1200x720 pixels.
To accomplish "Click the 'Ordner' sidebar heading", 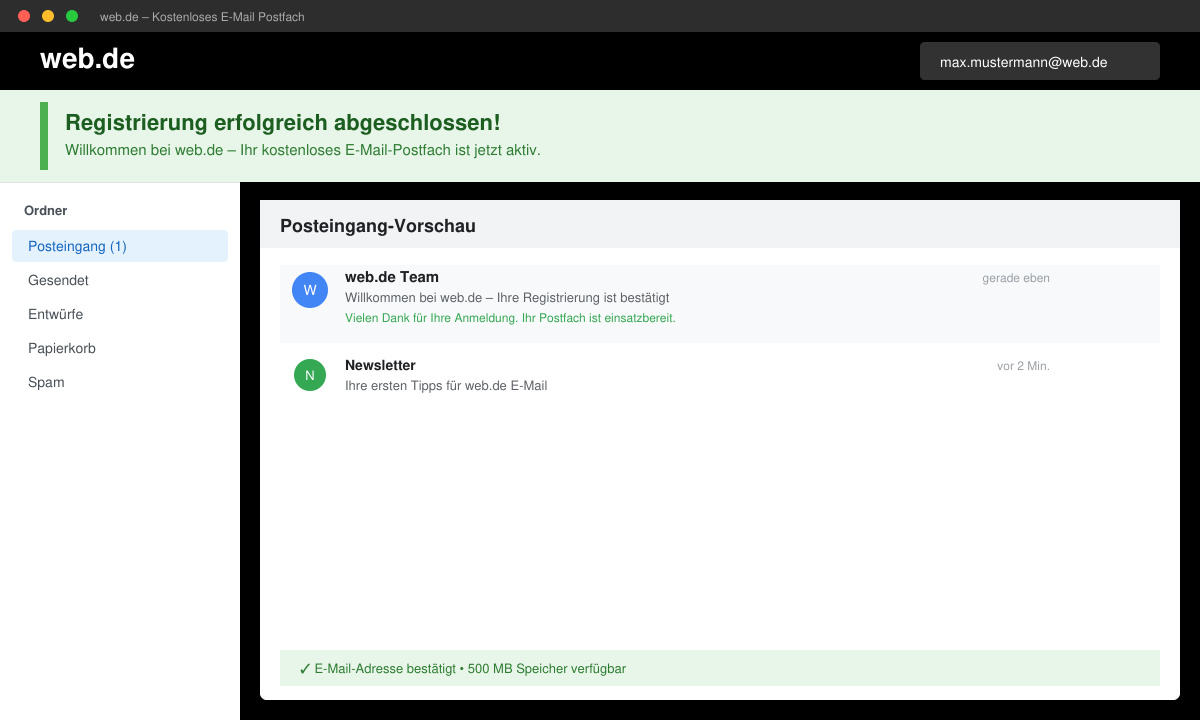I will pyautogui.click(x=46, y=210).
